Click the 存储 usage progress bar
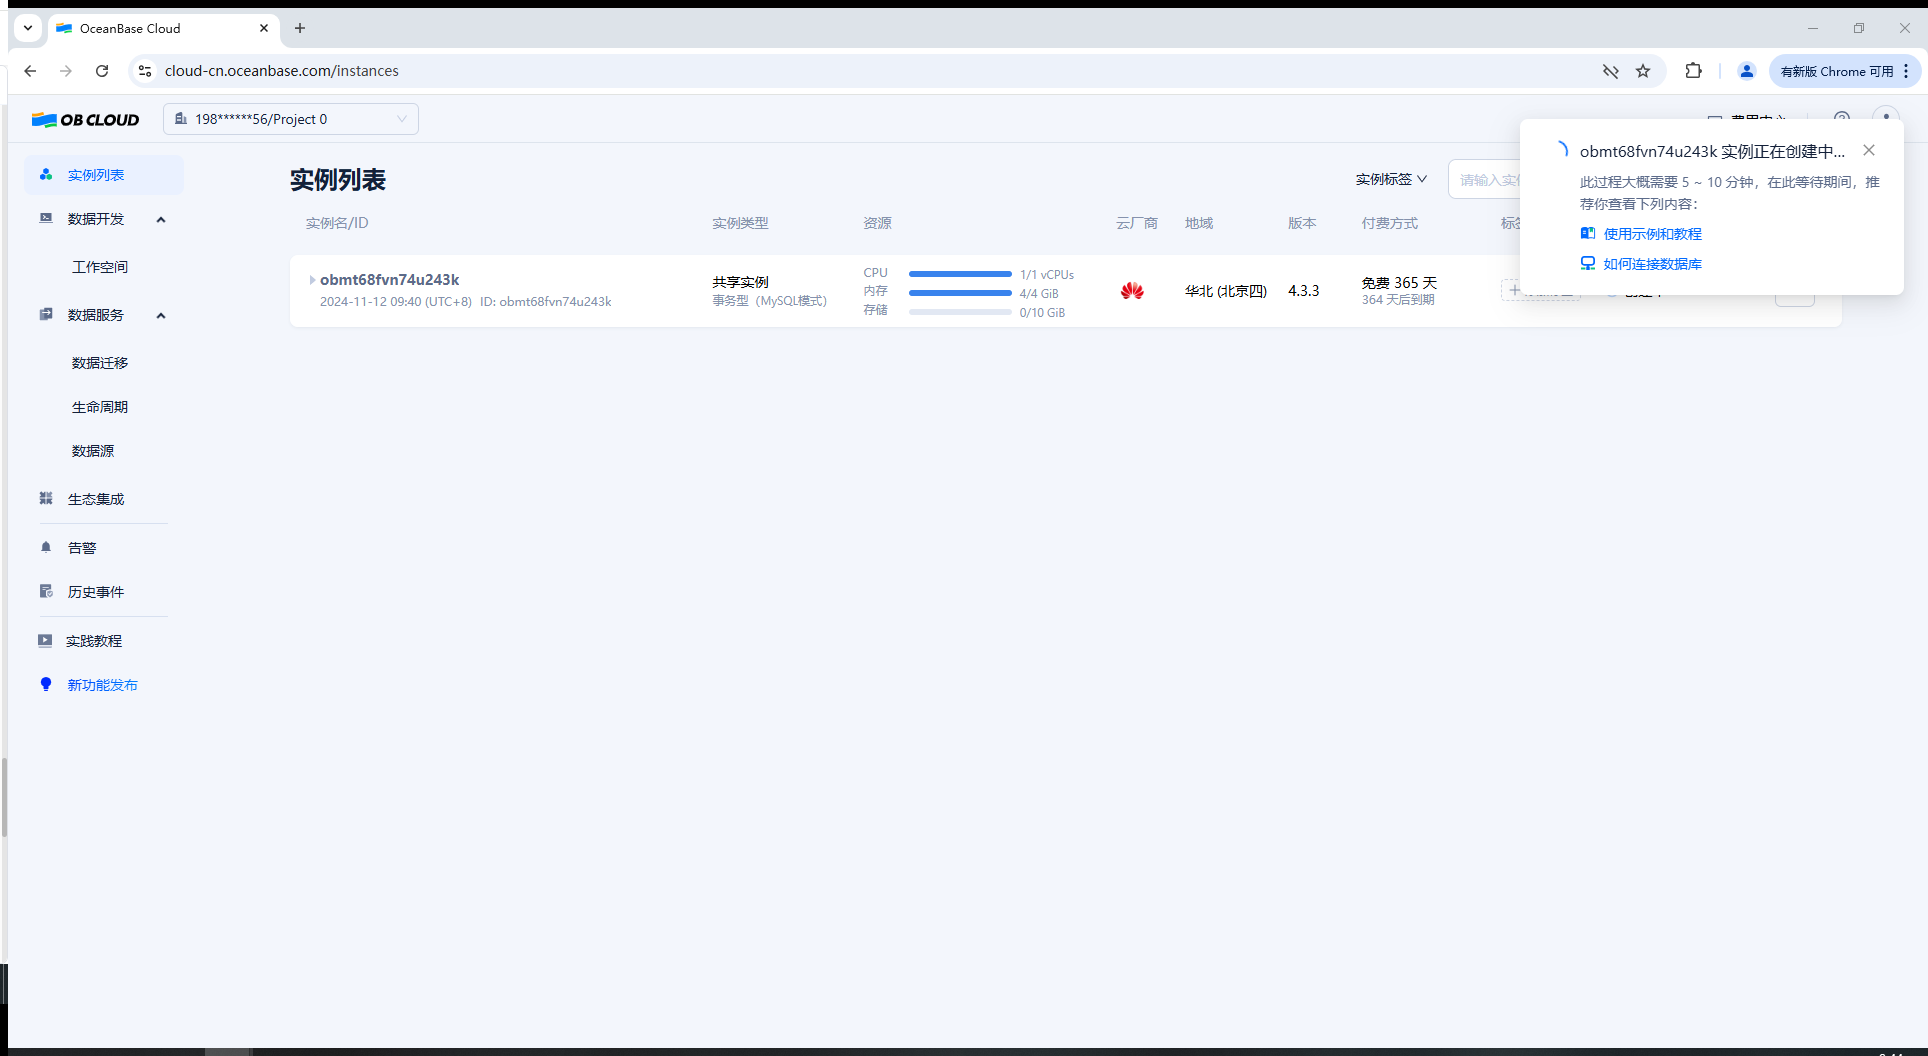The width and height of the screenshot is (1928, 1056). tap(960, 312)
